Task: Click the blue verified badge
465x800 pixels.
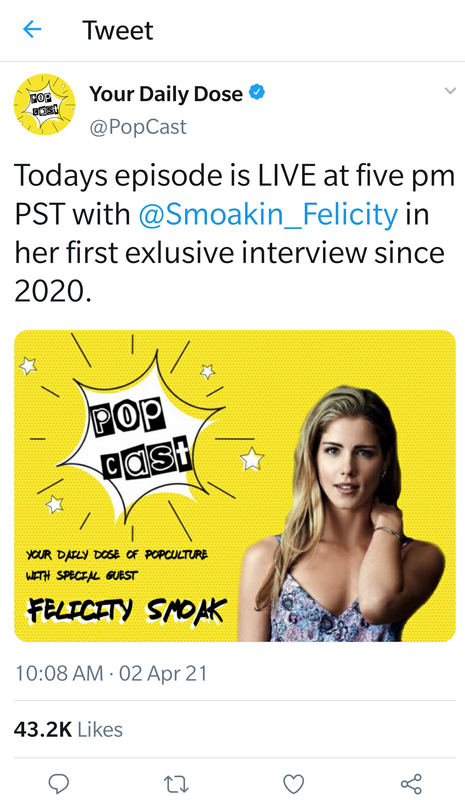Action: pos(257,93)
